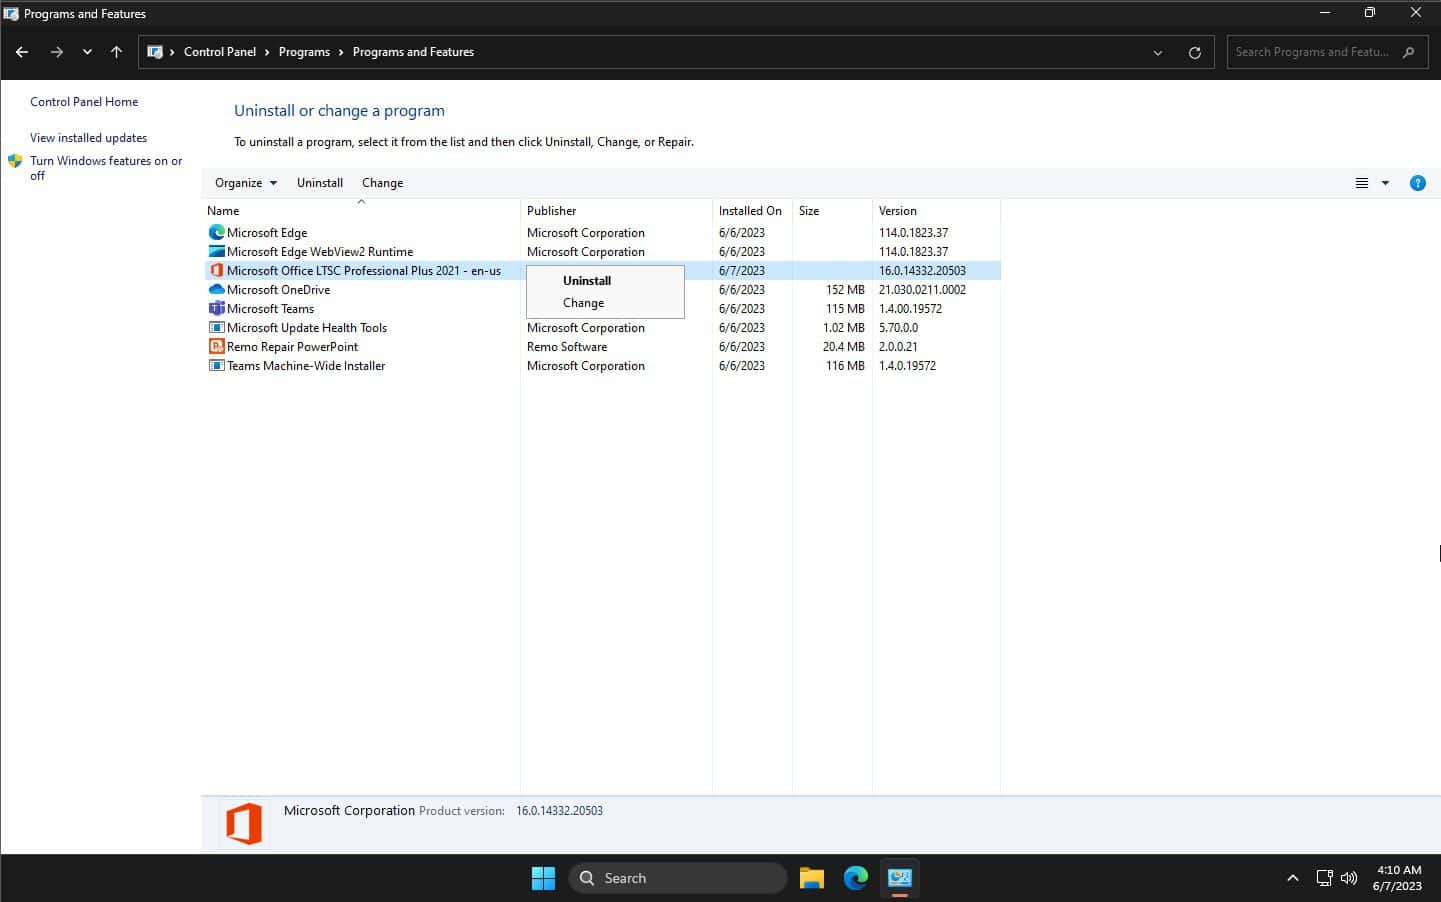Viewport: 1441px width, 902px height.
Task: Open Turn Windows features on or off
Action: [x=106, y=168]
